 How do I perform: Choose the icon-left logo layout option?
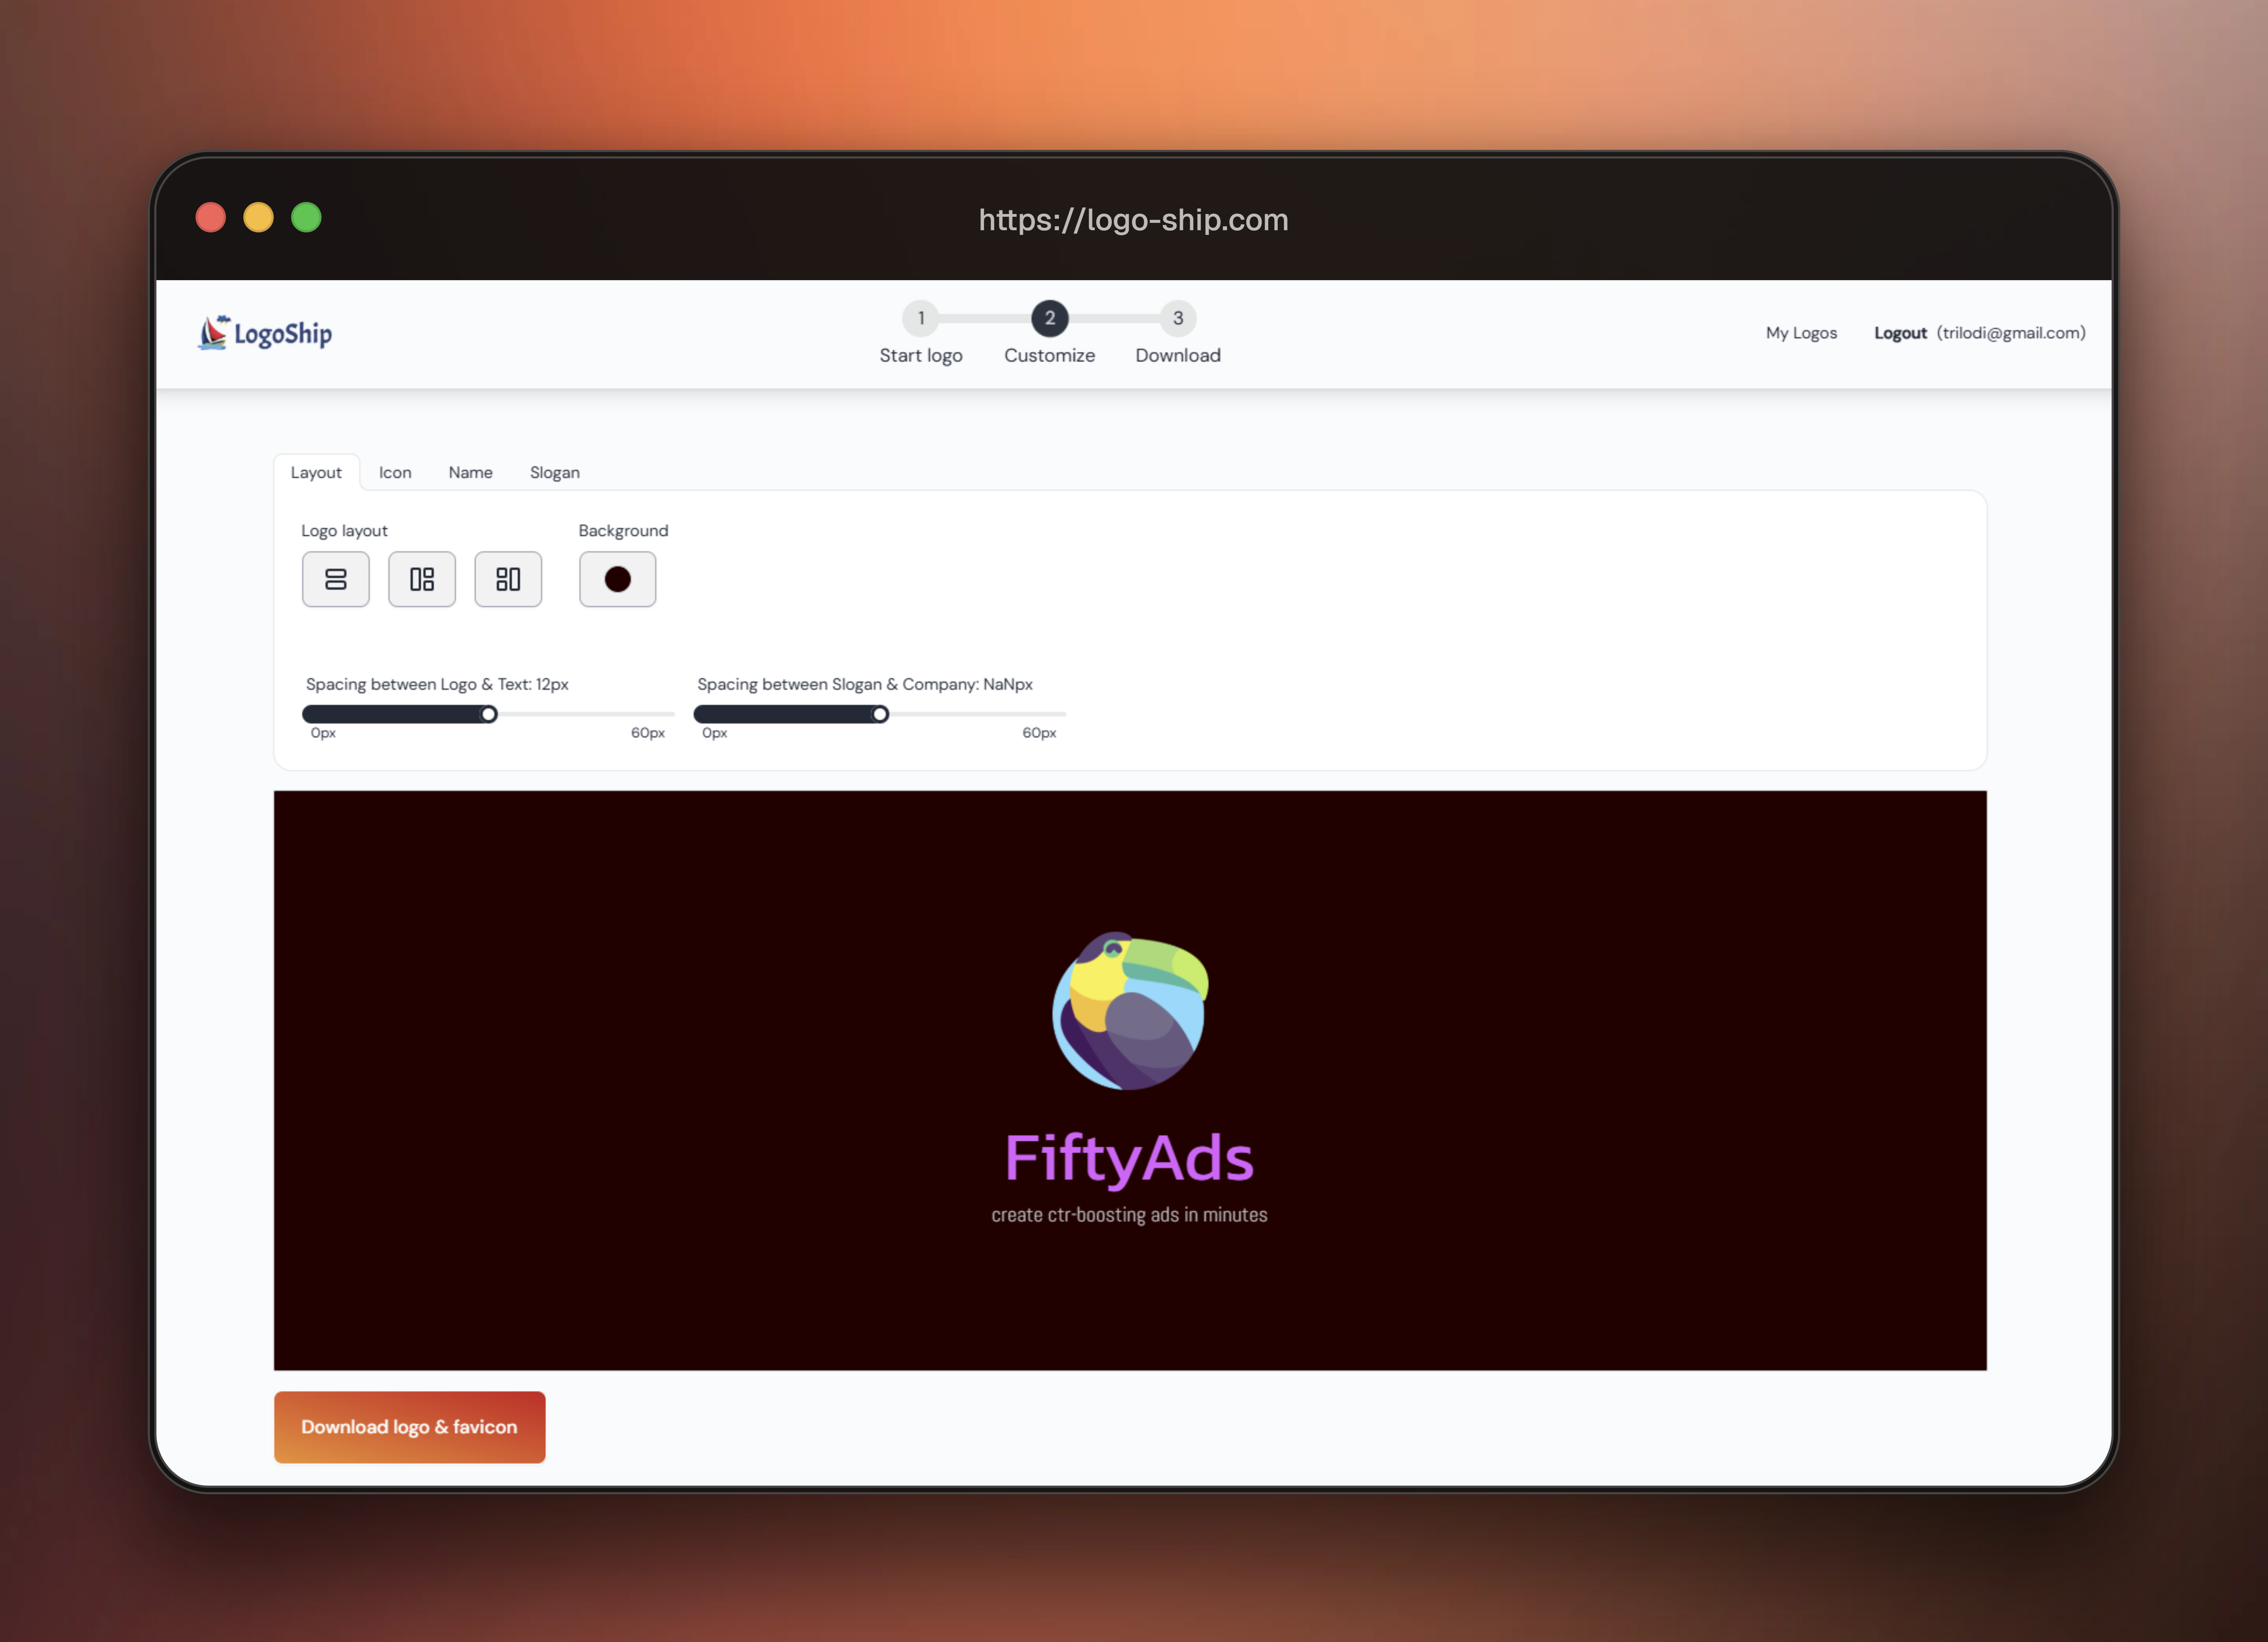click(422, 579)
